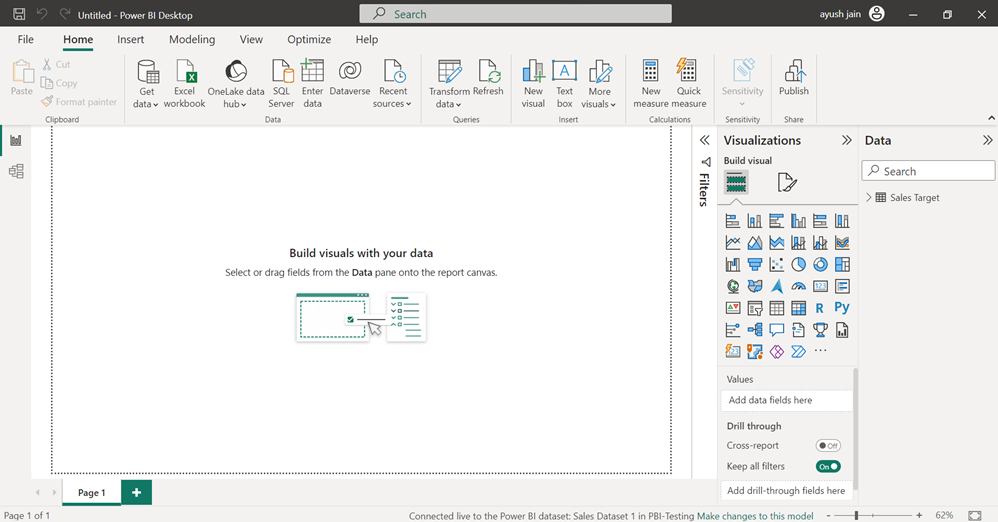
Task: Select the Metrics trophy visual
Action: [820, 330]
